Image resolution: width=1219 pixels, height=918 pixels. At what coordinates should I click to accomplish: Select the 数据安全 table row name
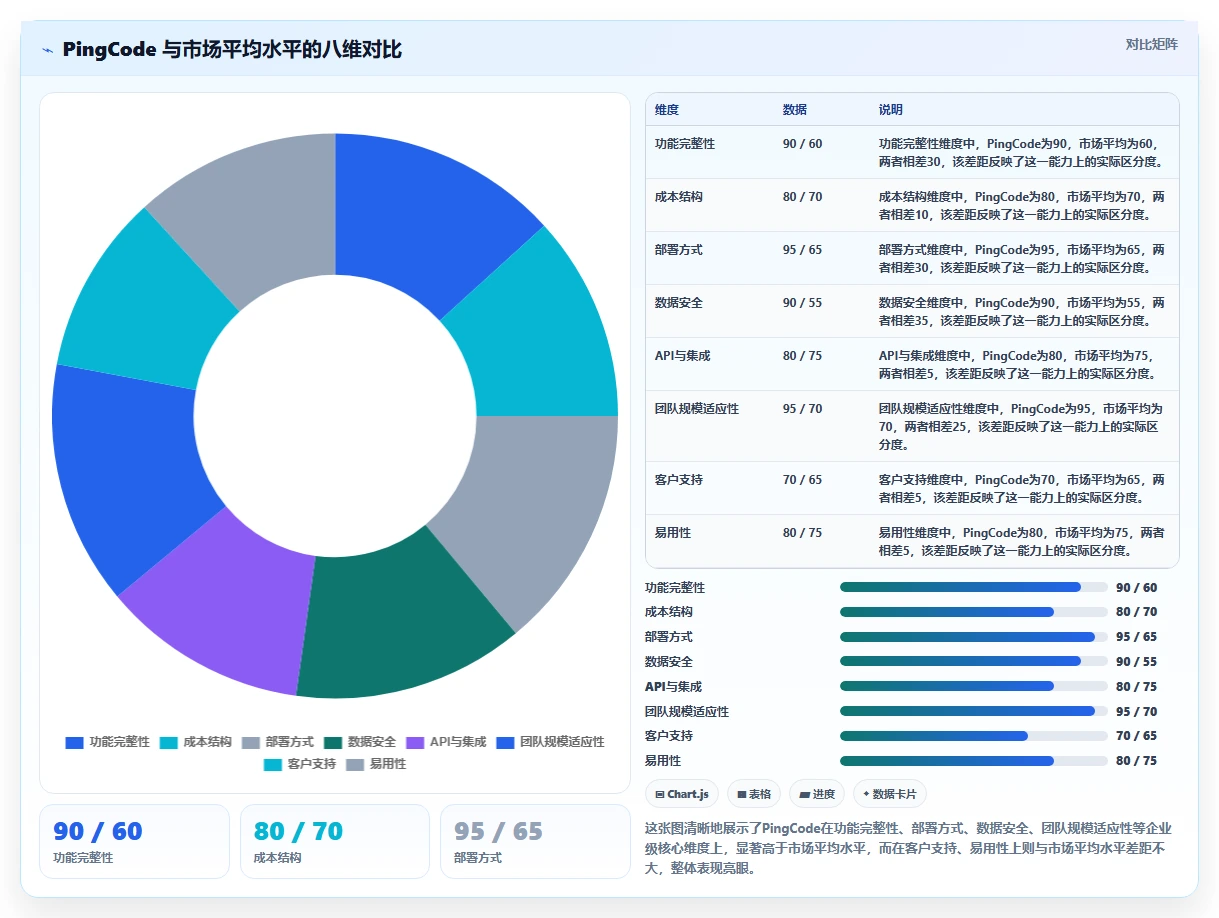pos(679,303)
